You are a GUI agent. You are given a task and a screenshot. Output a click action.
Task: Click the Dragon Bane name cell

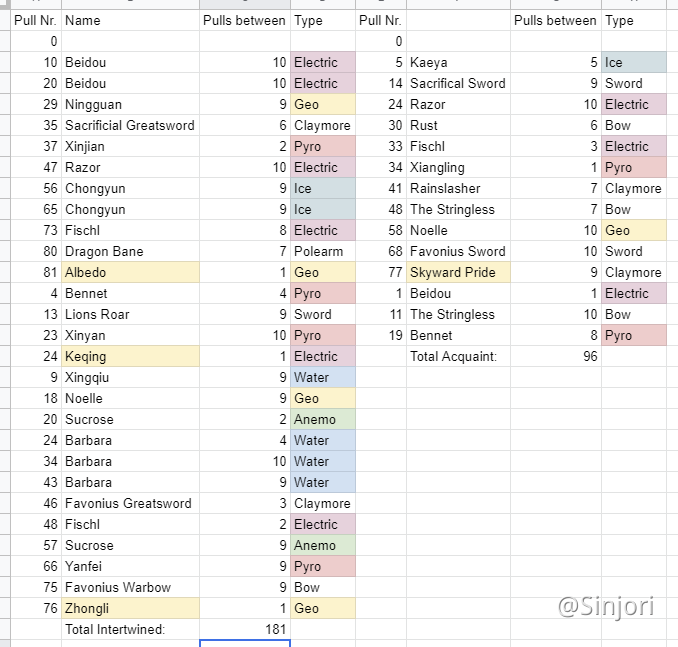pos(130,251)
